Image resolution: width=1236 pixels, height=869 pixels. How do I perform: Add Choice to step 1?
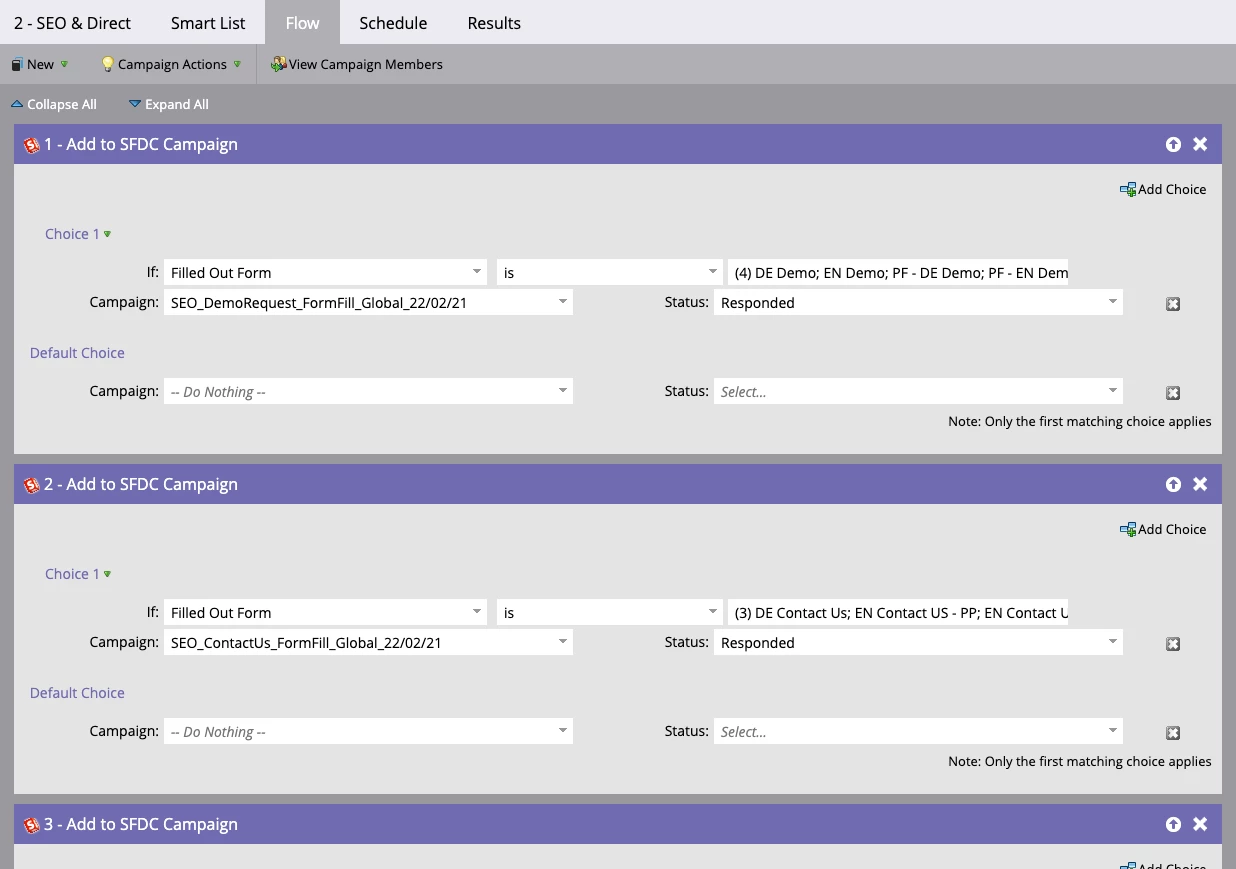coord(1163,189)
